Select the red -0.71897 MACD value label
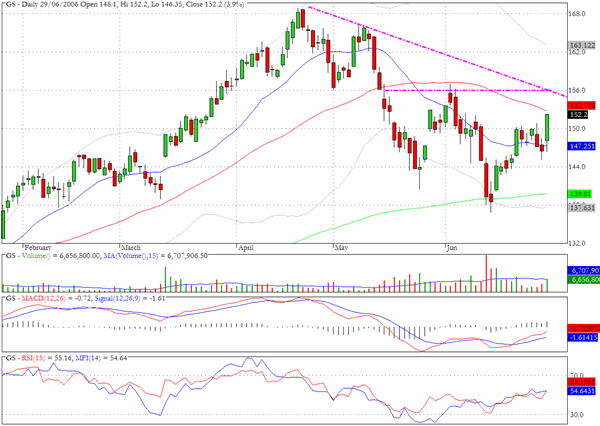The width and height of the screenshot is (600, 426). [584, 328]
